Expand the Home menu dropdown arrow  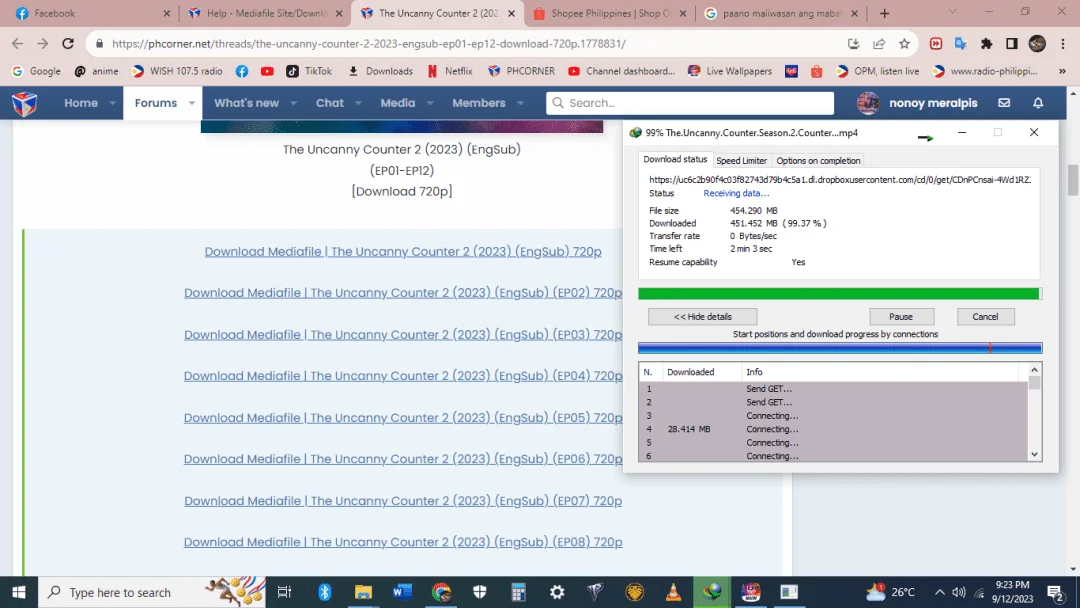[x=112, y=103]
